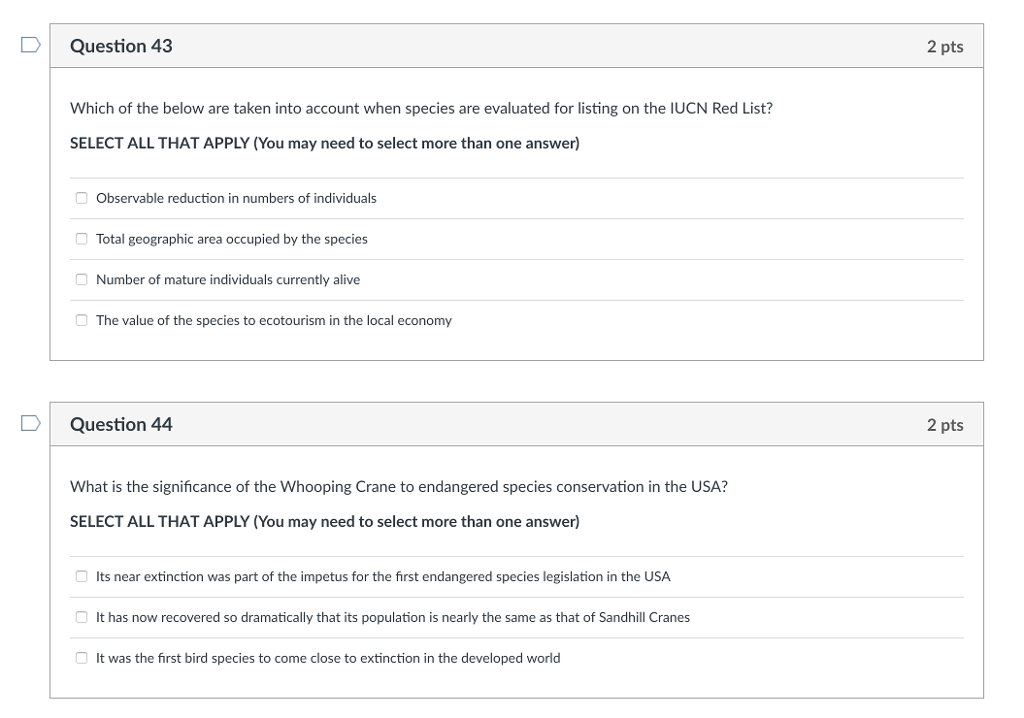Viewport: 1024px width, 718px height.
Task: Click the IUCN Red List question text
Action: click(421, 108)
